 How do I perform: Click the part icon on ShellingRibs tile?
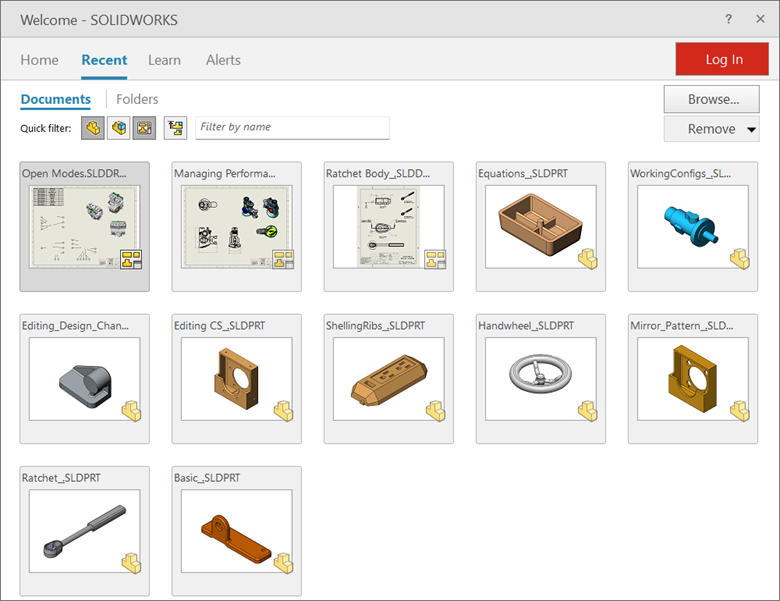click(x=436, y=411)
